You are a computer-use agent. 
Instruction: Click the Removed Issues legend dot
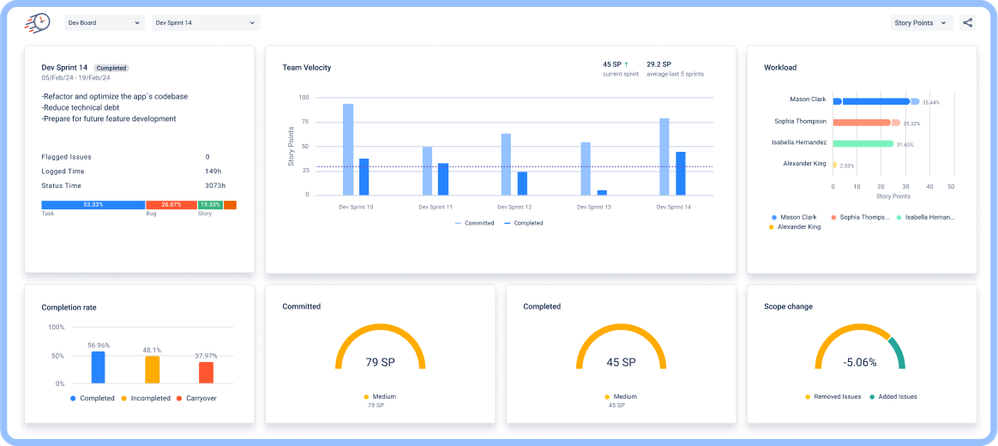coord(808,397)
